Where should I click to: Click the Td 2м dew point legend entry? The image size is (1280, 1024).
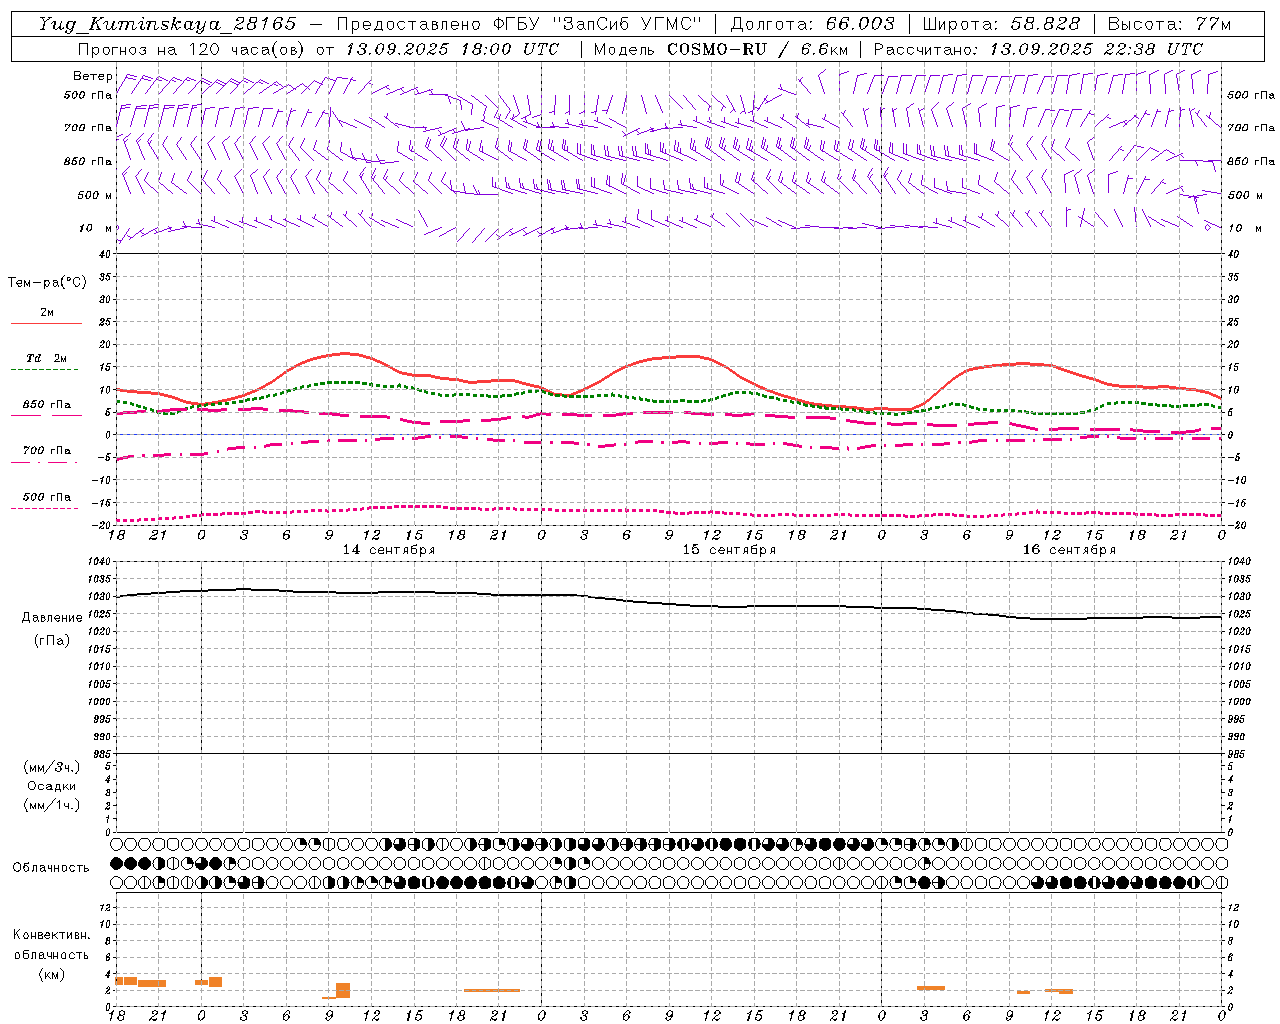[46, 358]
